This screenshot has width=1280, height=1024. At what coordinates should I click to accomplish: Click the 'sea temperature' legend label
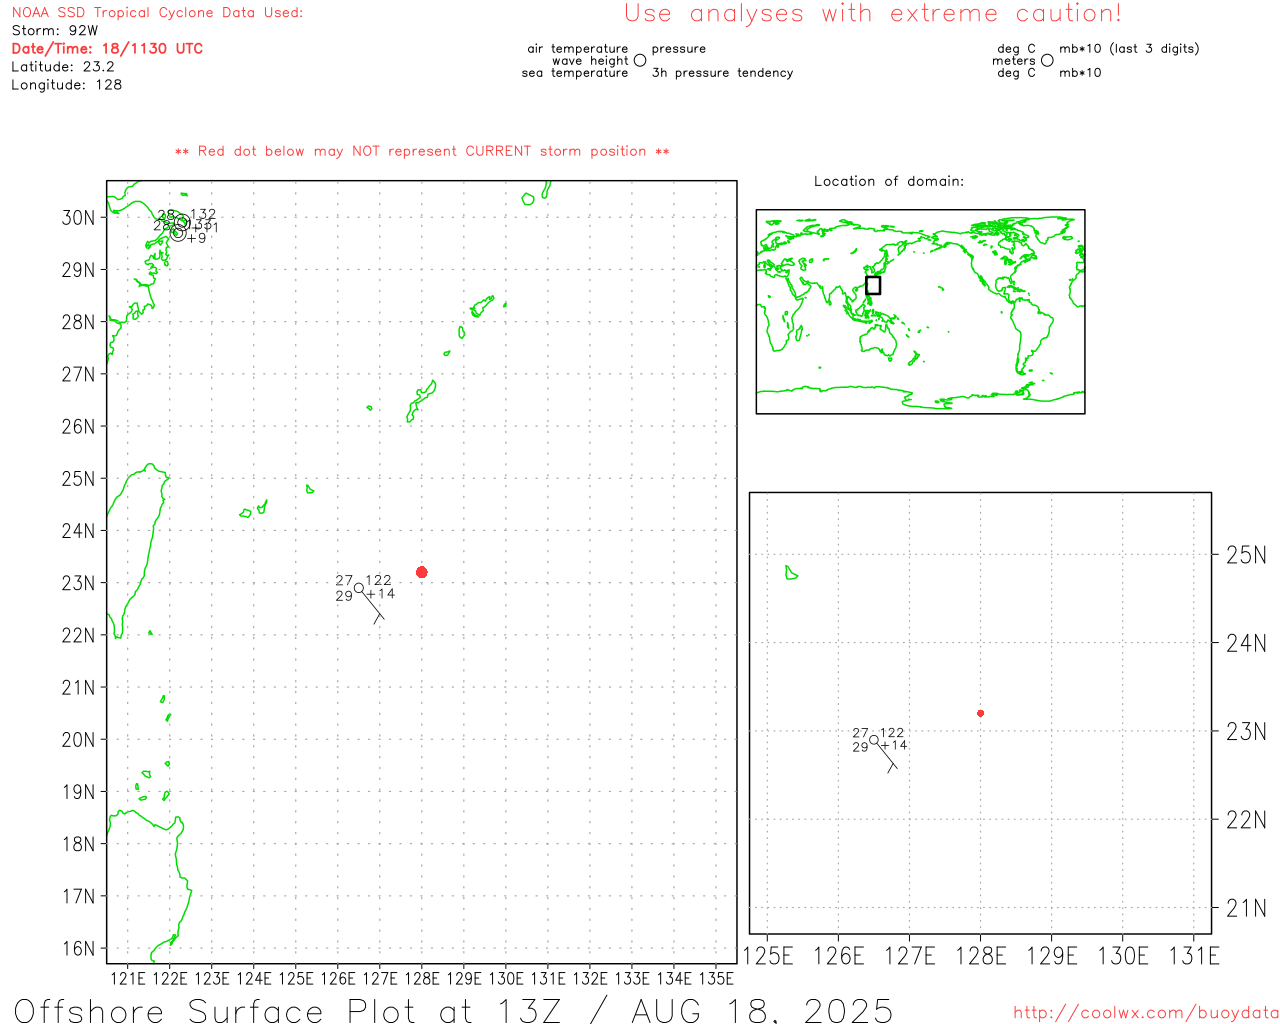point(575,73)
